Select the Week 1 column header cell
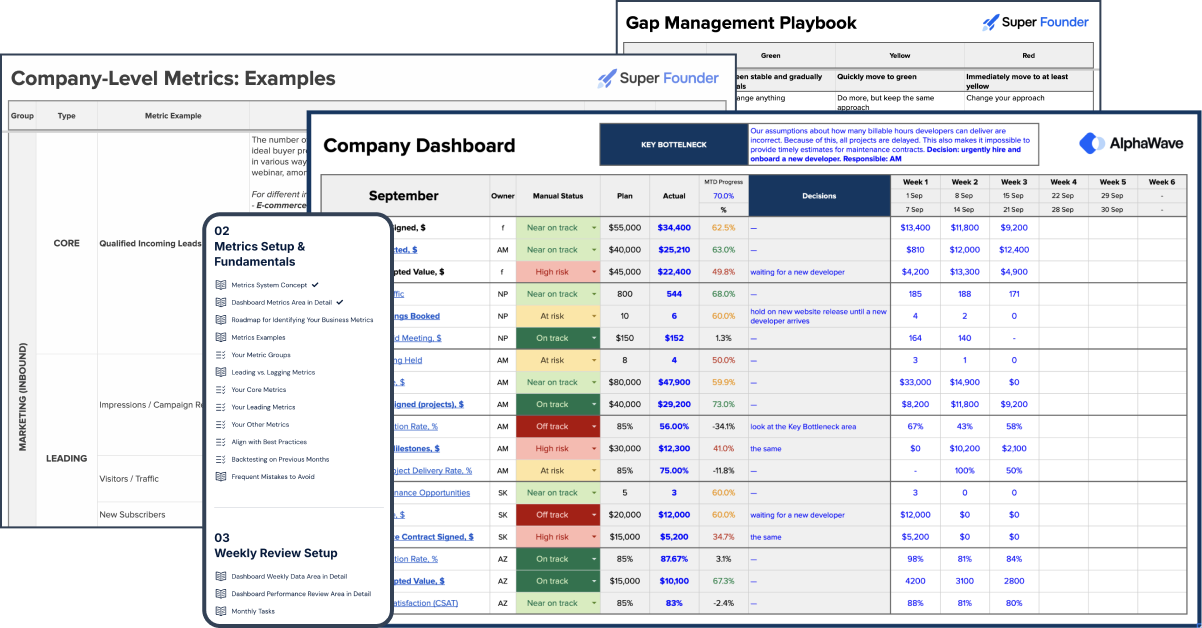The width and height of the screenshot is (1202, 628). click(x=915, y=182)
